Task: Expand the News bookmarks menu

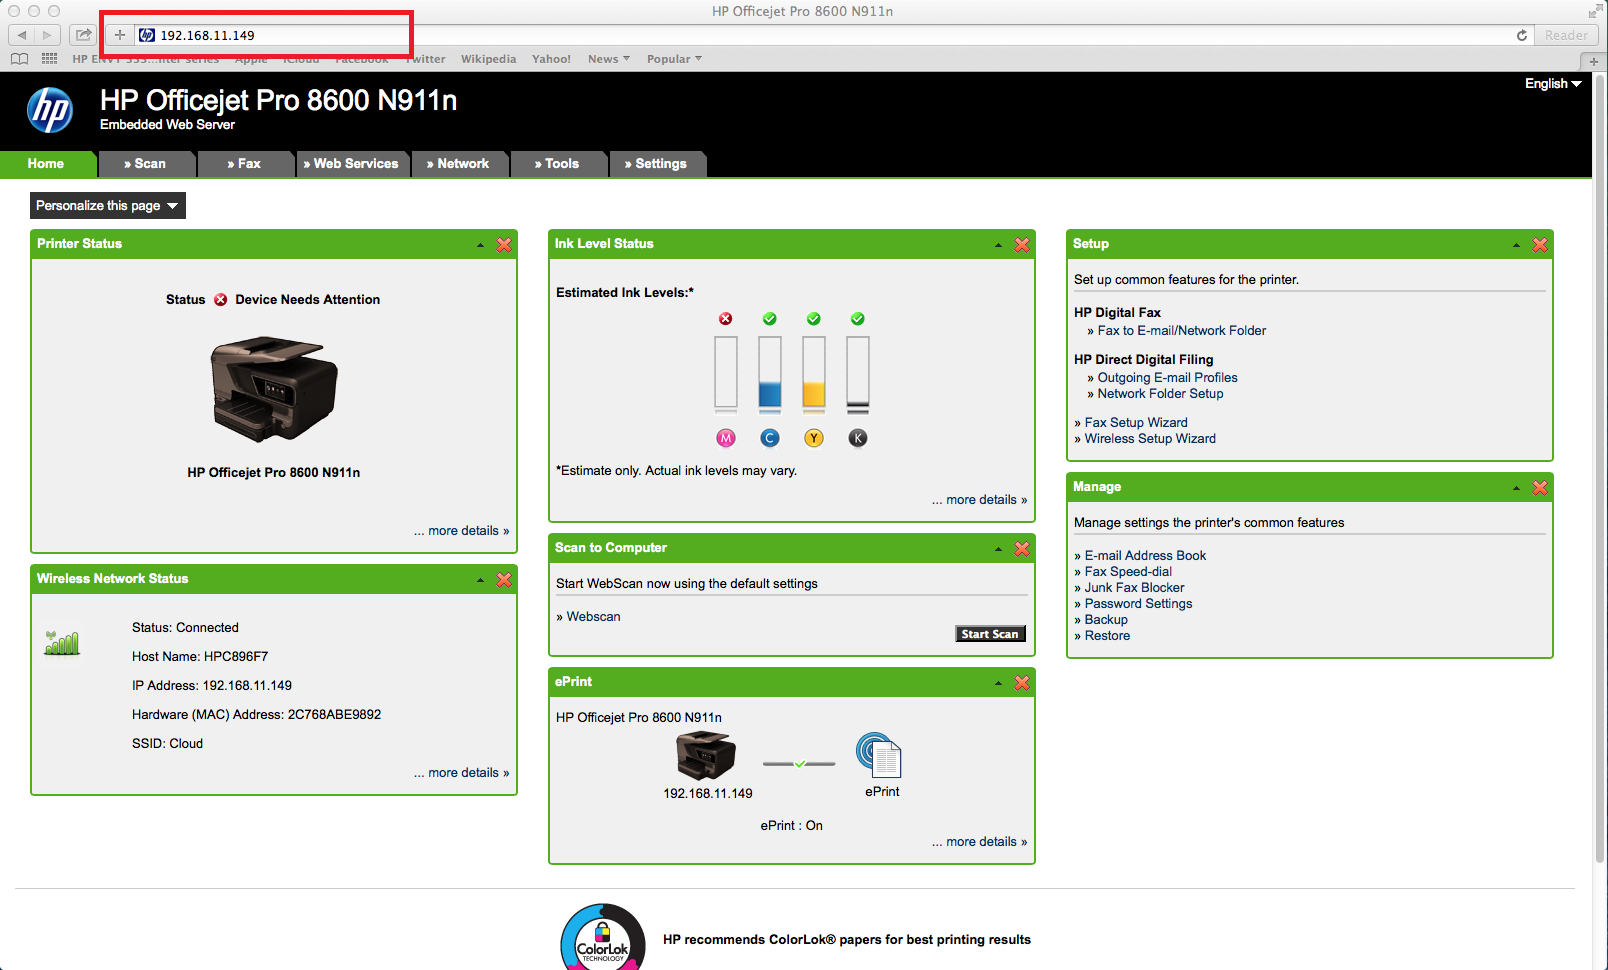Action: 608,59
